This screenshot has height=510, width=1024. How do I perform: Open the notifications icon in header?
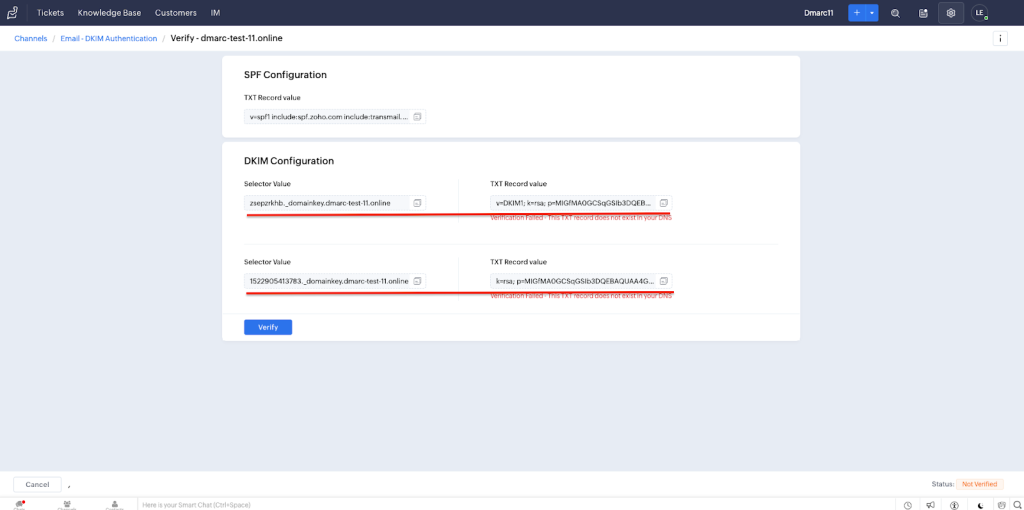tap(923, 13)
